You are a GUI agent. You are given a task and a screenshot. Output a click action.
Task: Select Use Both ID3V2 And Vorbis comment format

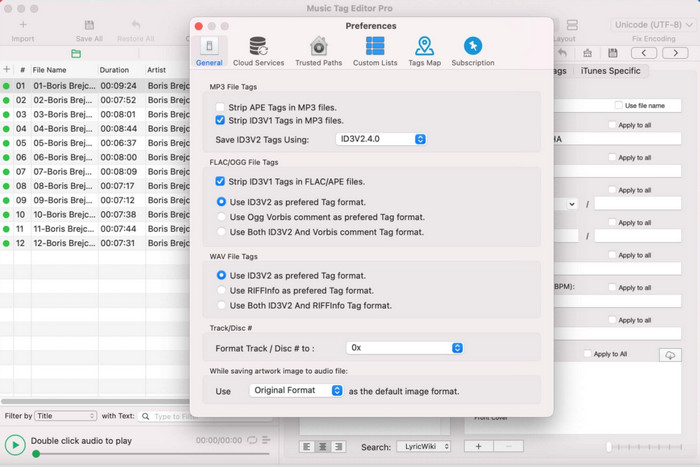tap(221, 232)
